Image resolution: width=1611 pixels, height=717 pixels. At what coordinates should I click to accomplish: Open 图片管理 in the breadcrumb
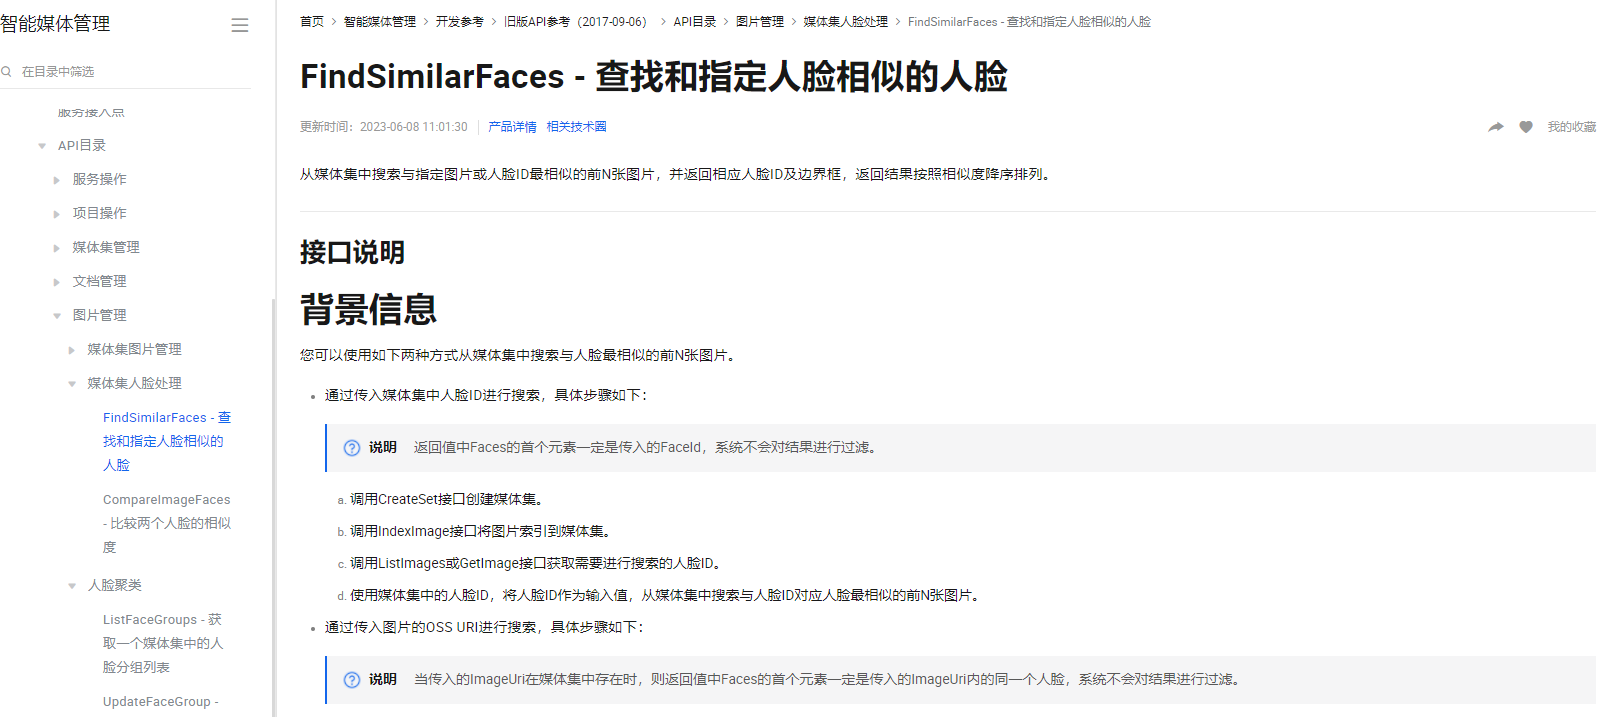tap(760, 22)
